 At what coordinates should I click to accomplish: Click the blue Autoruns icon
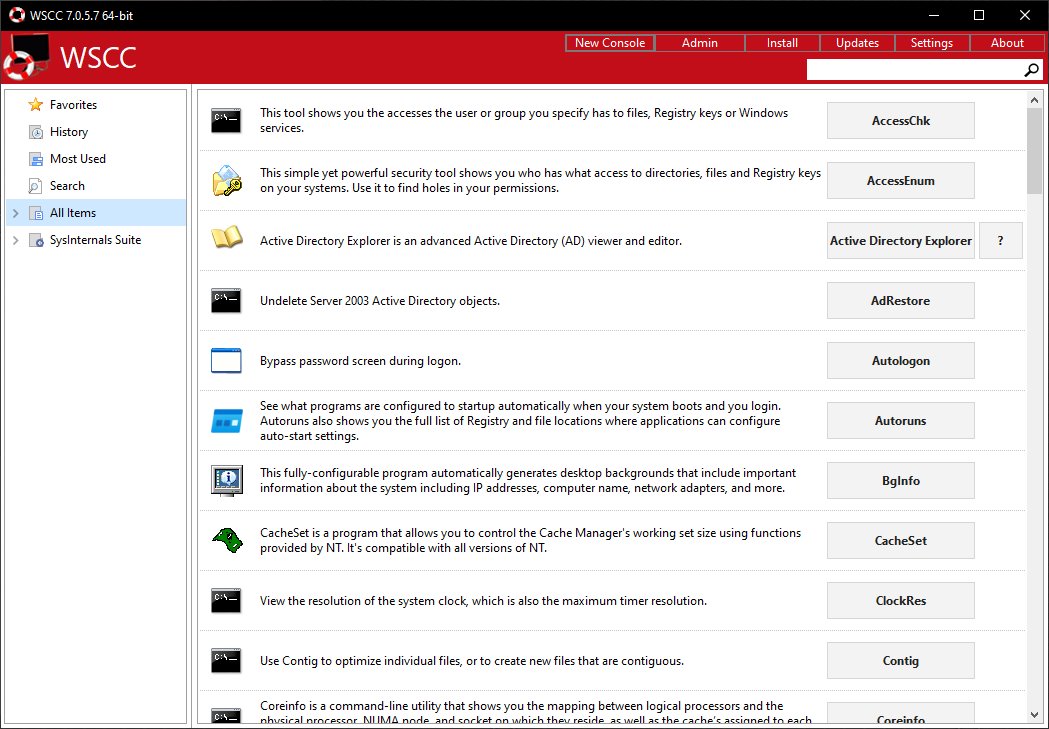[226, 421]
